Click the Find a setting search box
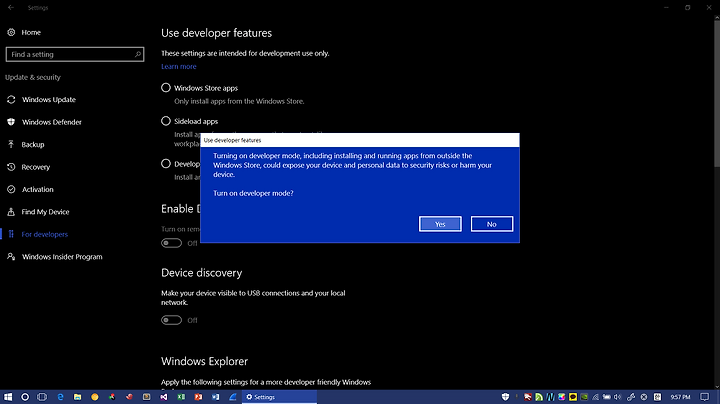Screen dimensions: 720x404 pyautogui.click(x=75, y=54)
